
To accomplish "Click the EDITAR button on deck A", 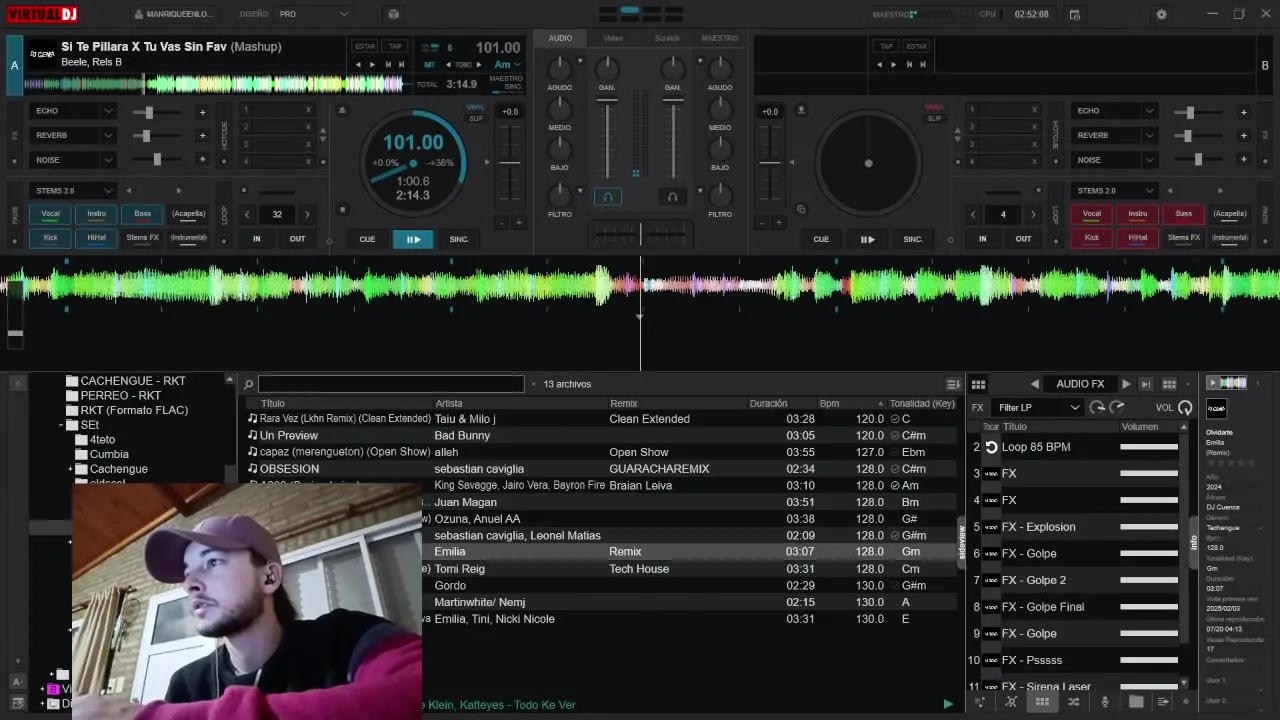I will pyautogui.click(x=365, y=46).
